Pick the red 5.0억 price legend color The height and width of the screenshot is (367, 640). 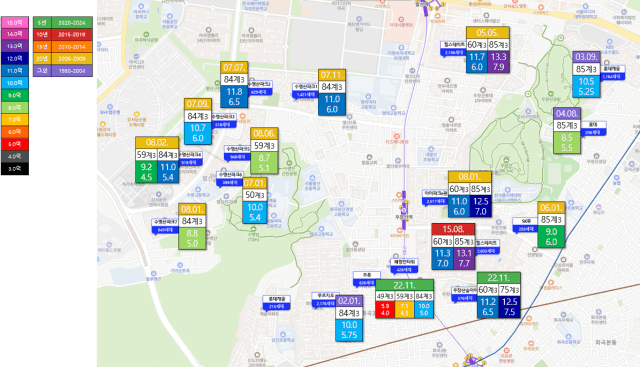click(x=15, y=144)
